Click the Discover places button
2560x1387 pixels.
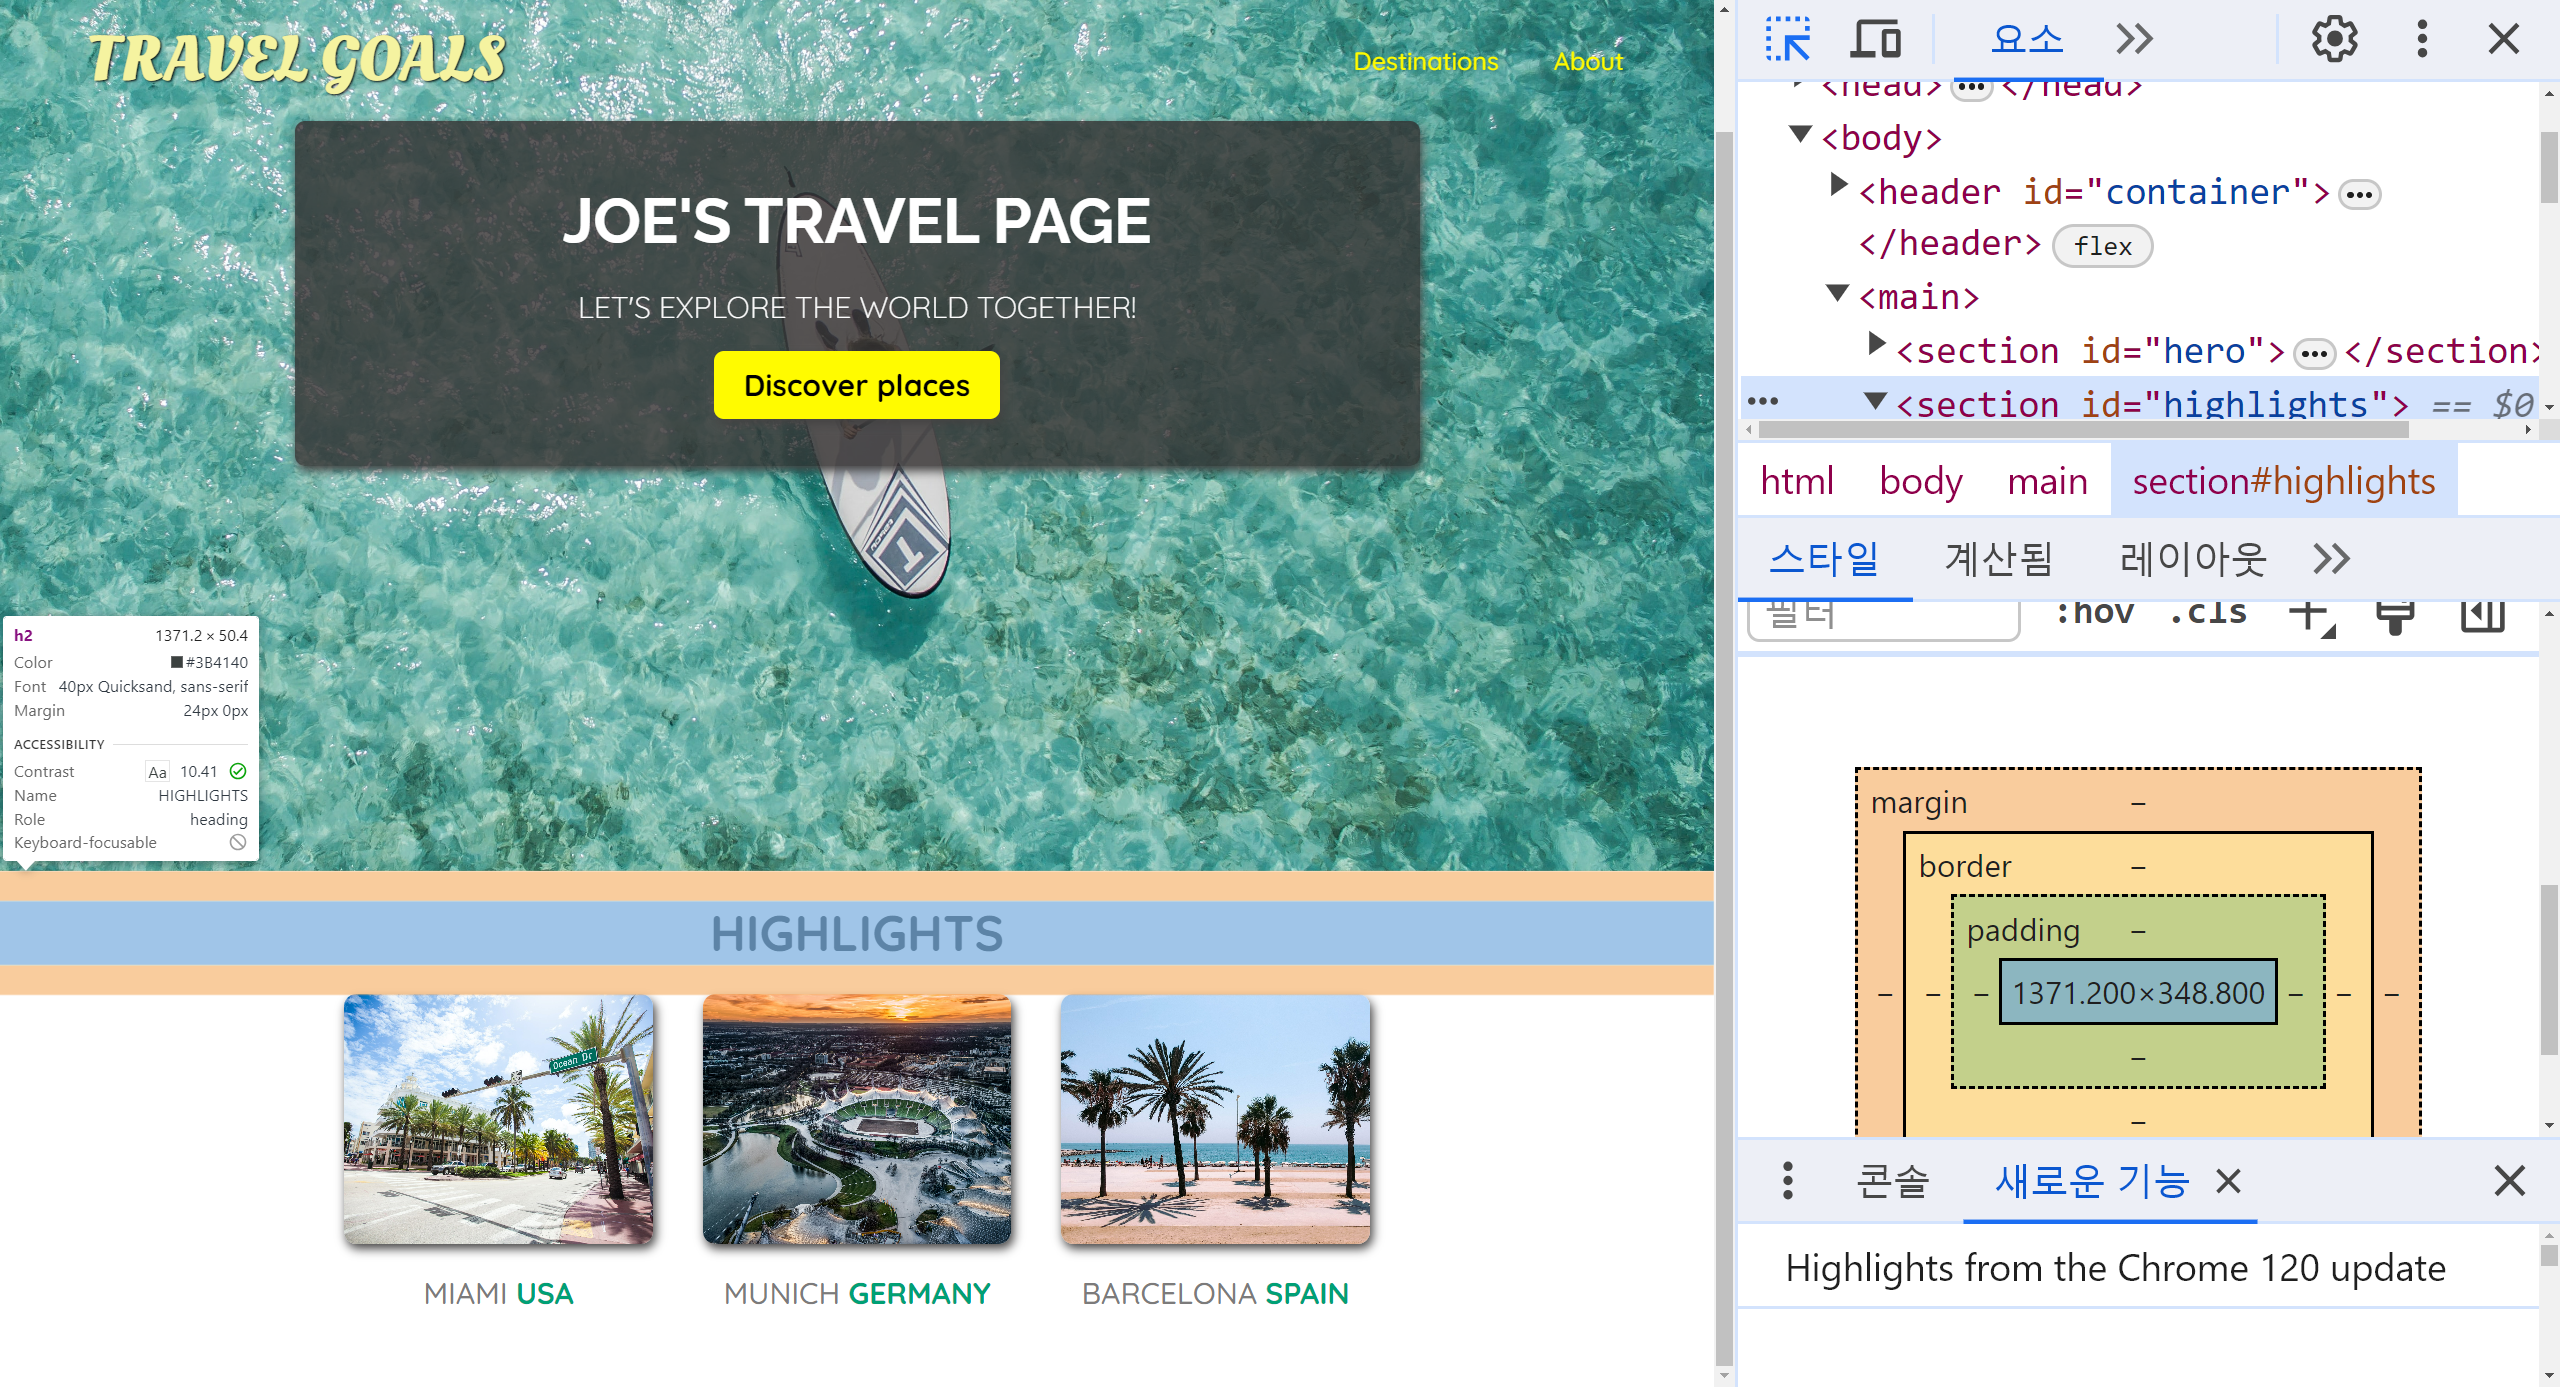(856, 385)
